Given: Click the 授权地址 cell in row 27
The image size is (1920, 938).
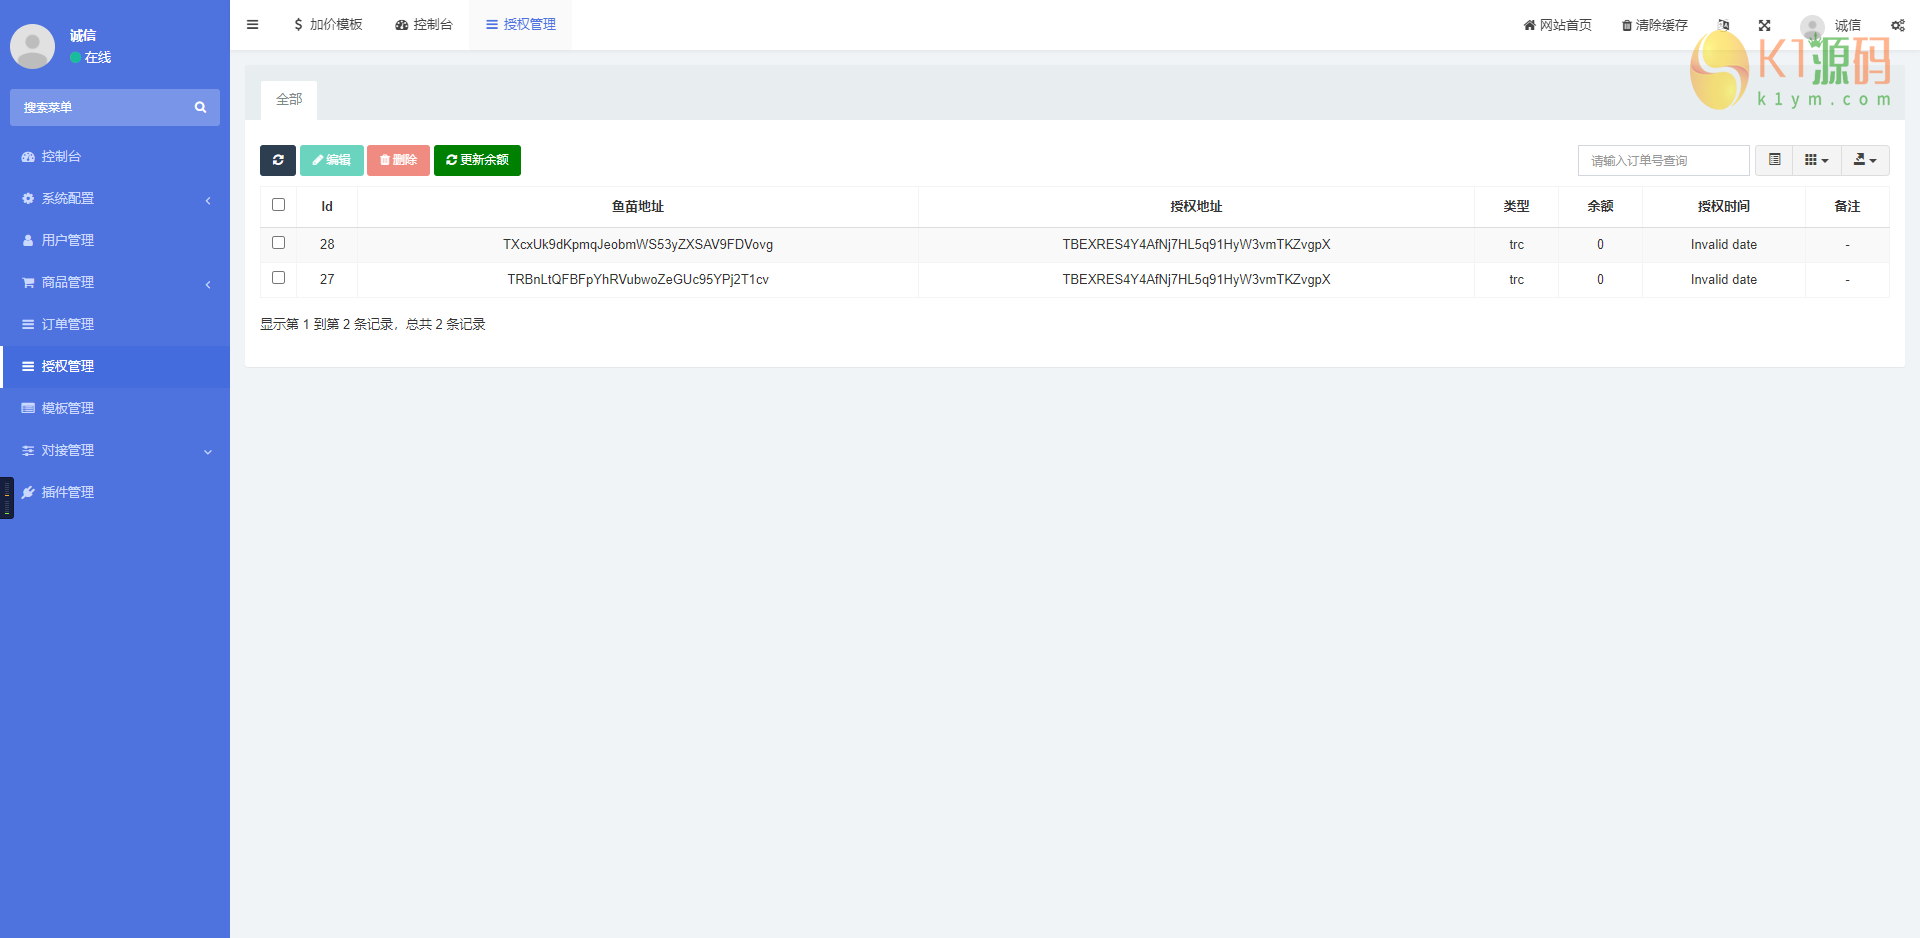Looking at the screenshot, I should coord(1196,280).
